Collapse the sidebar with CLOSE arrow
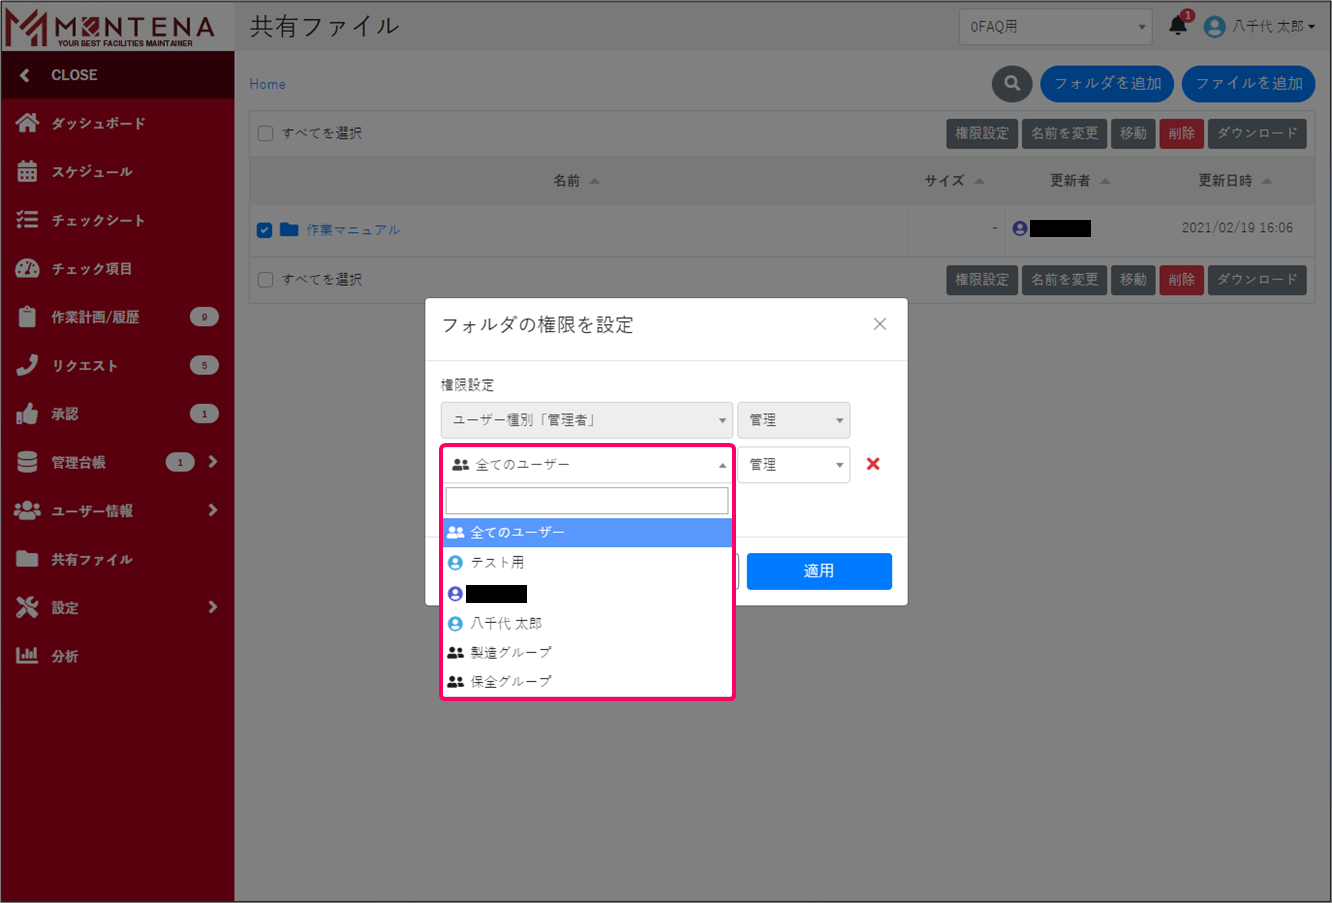 25,75
